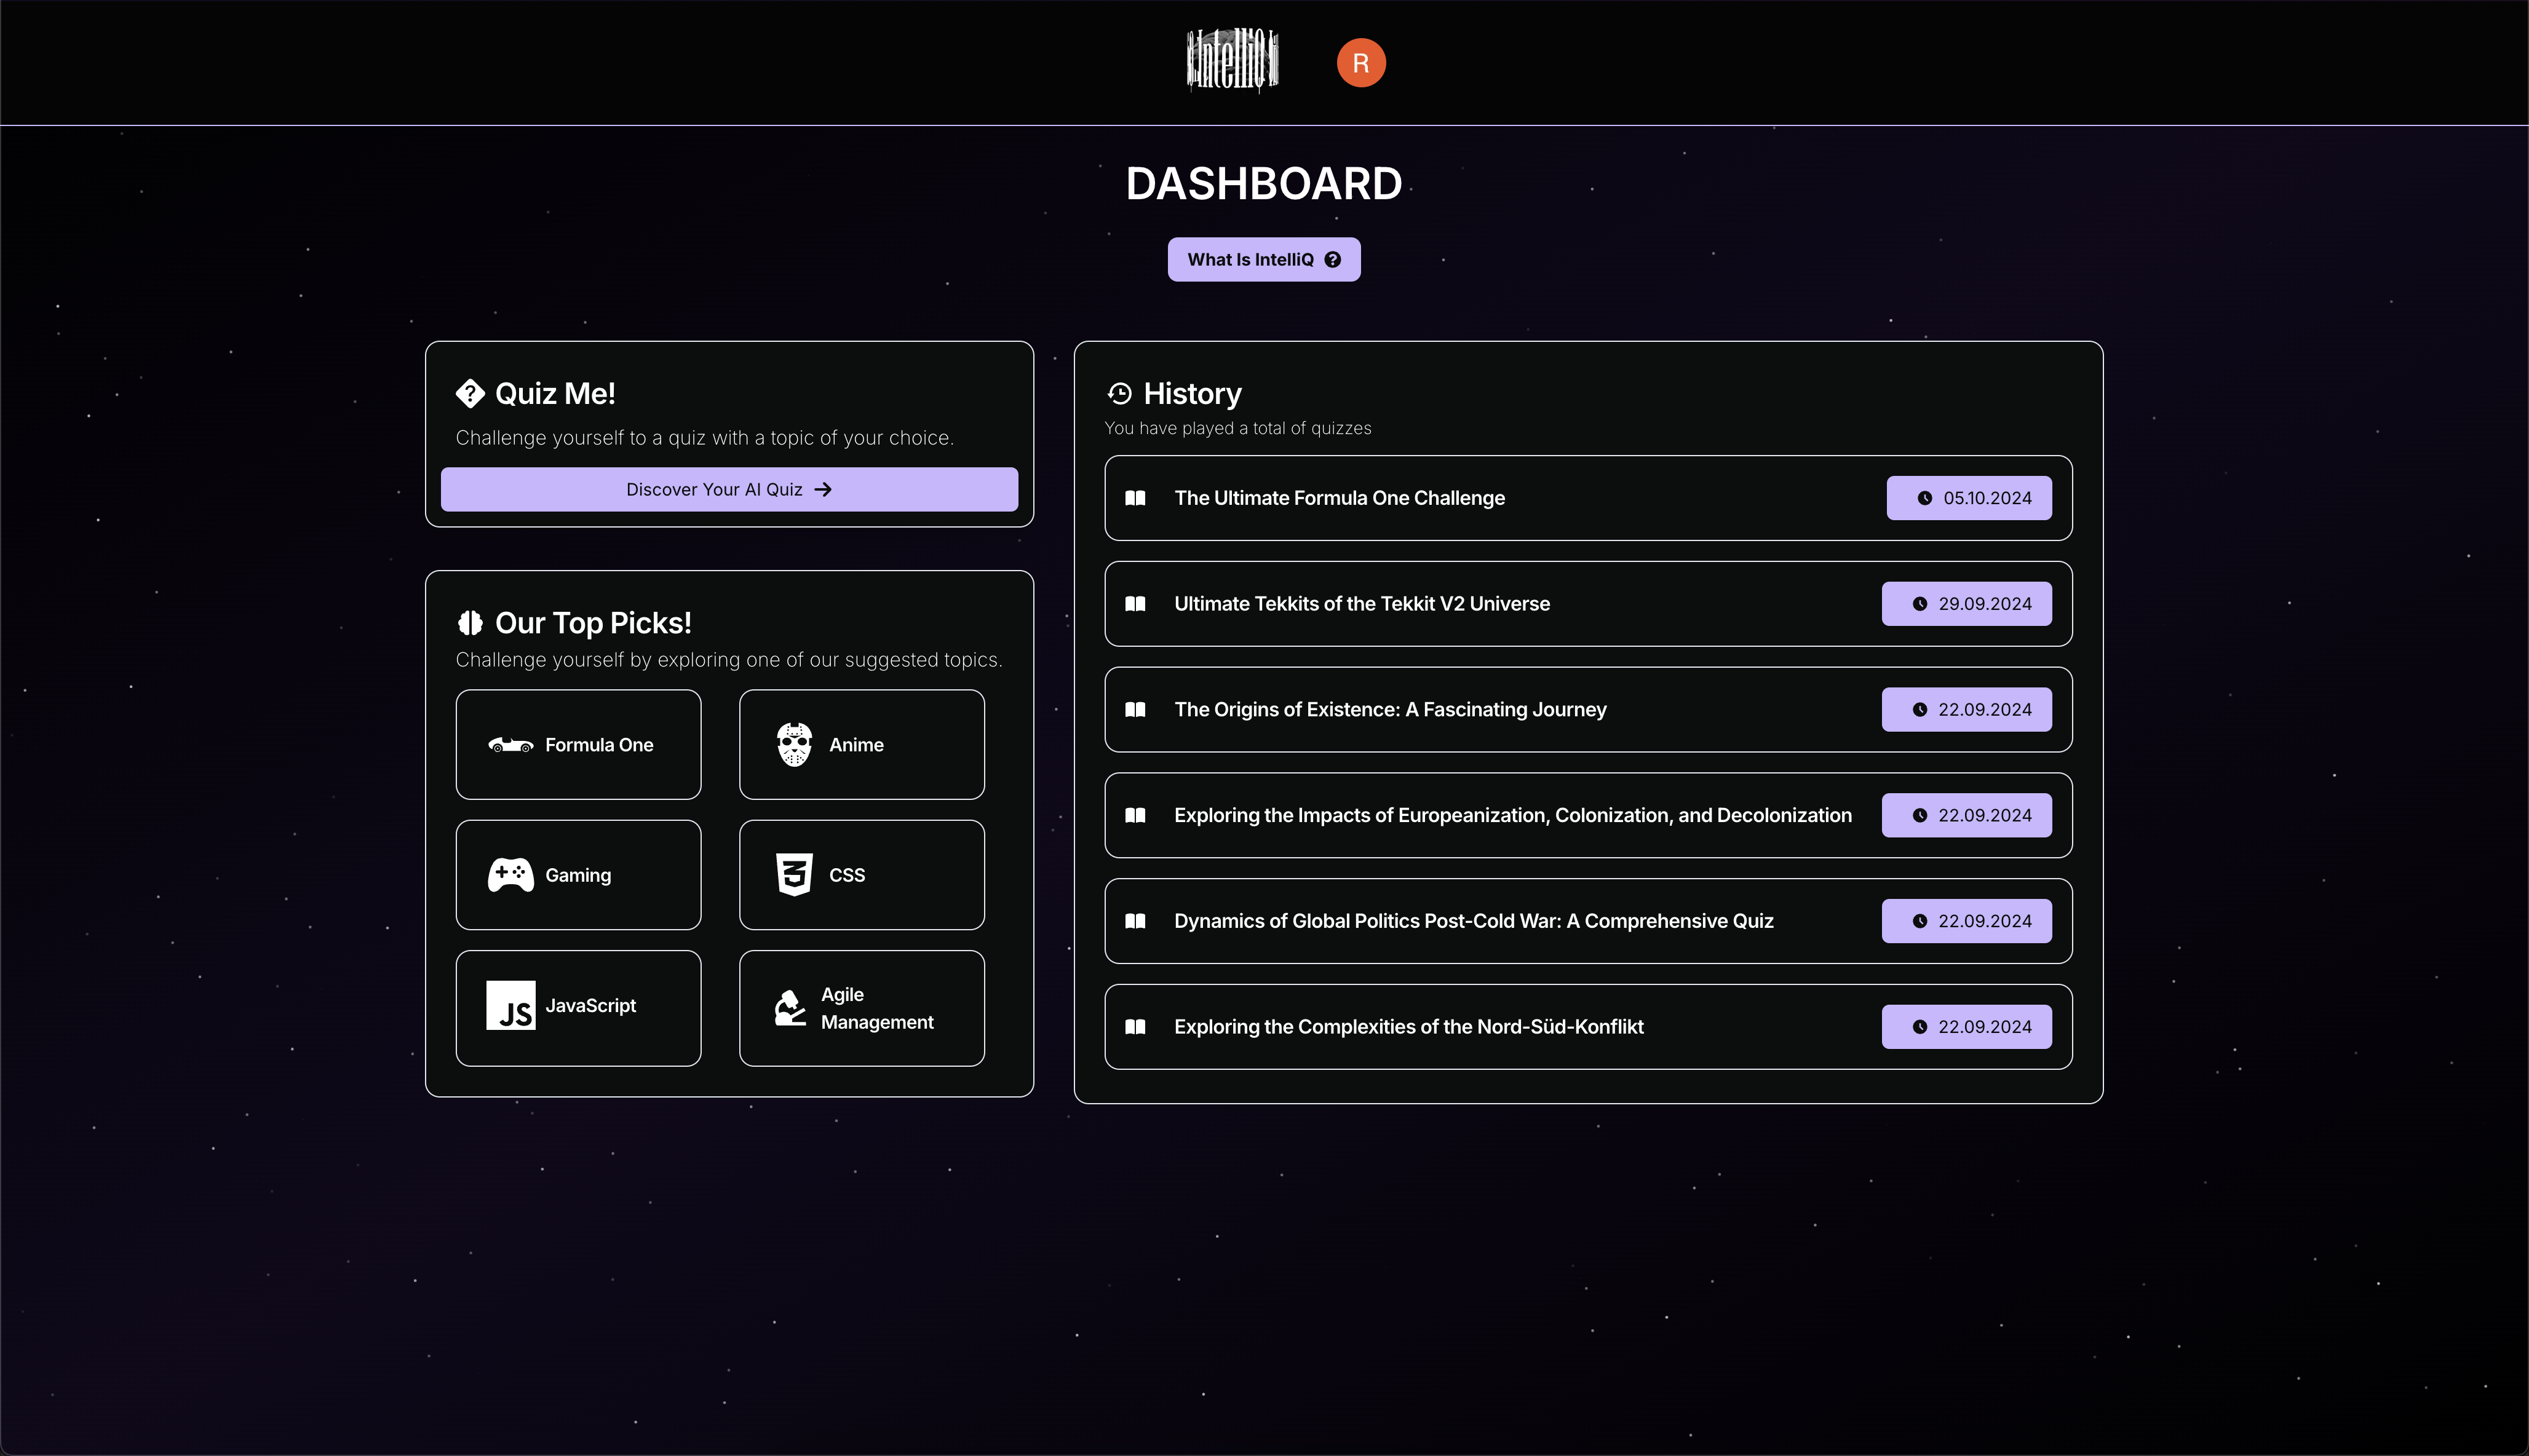Click the Gaming controller icon

[510, 875]
